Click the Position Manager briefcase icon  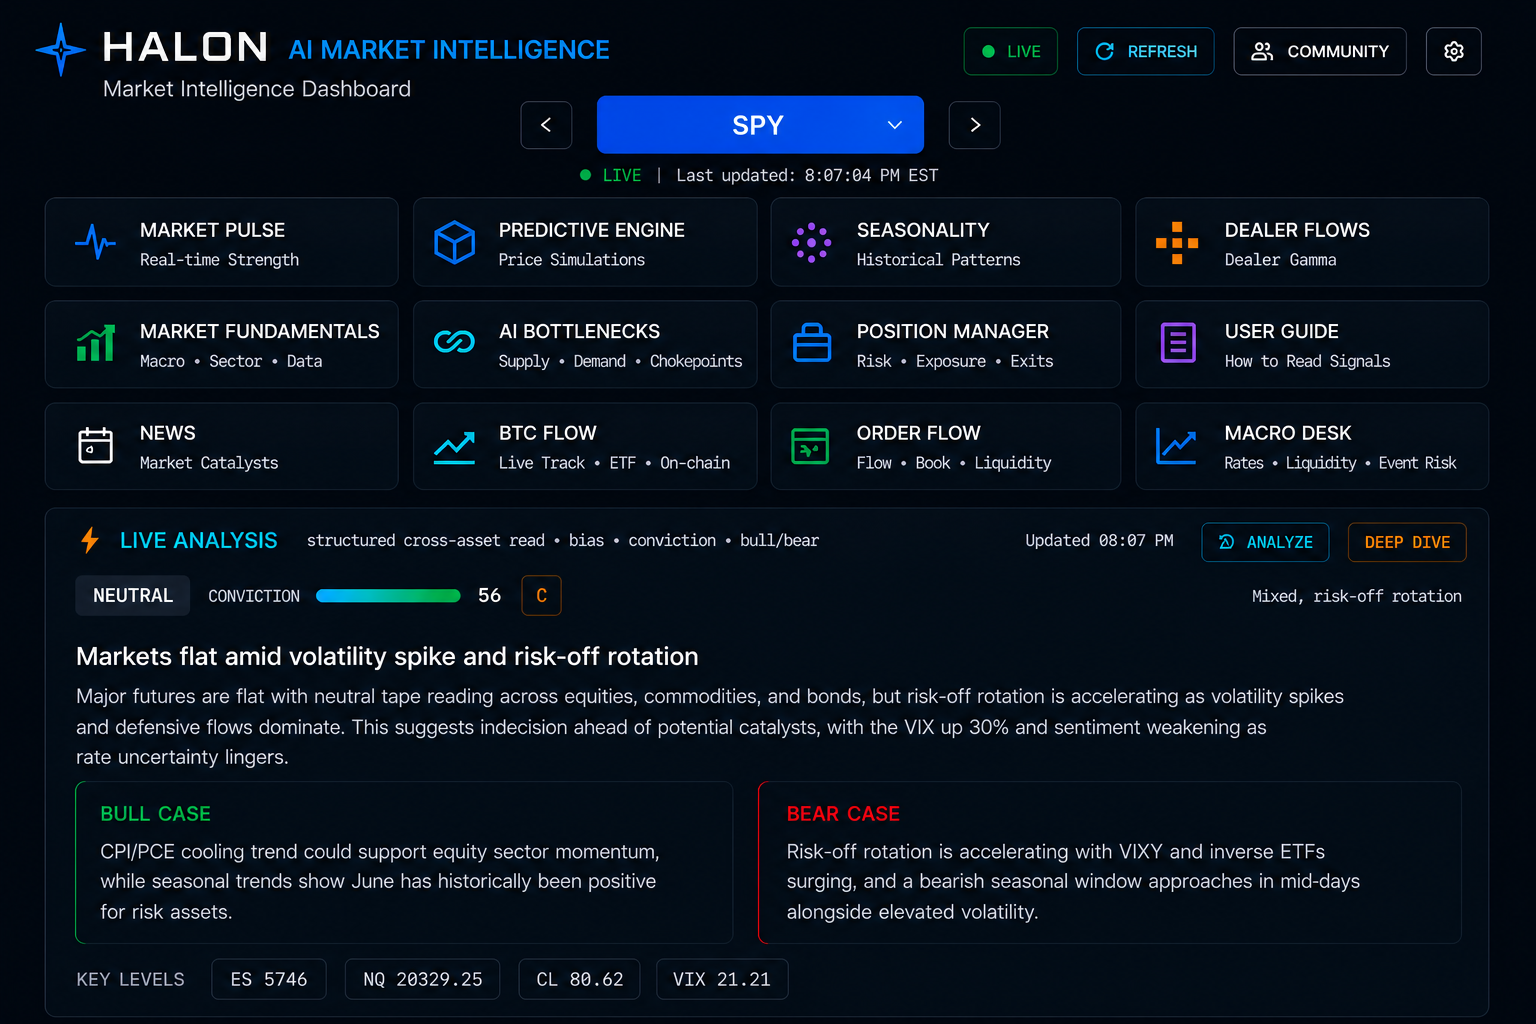point(812,342)
